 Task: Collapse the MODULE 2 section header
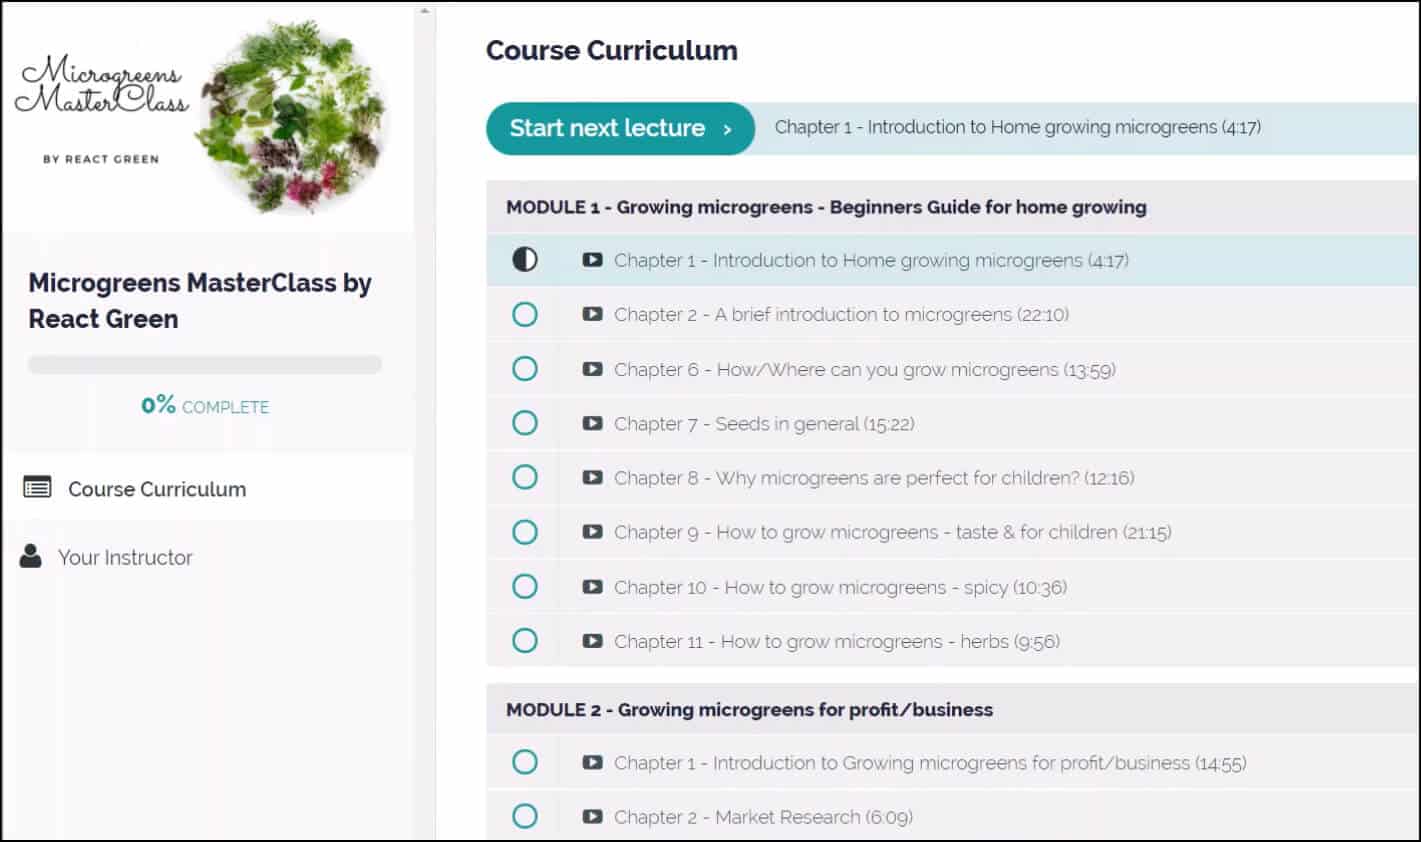point(953,709)
